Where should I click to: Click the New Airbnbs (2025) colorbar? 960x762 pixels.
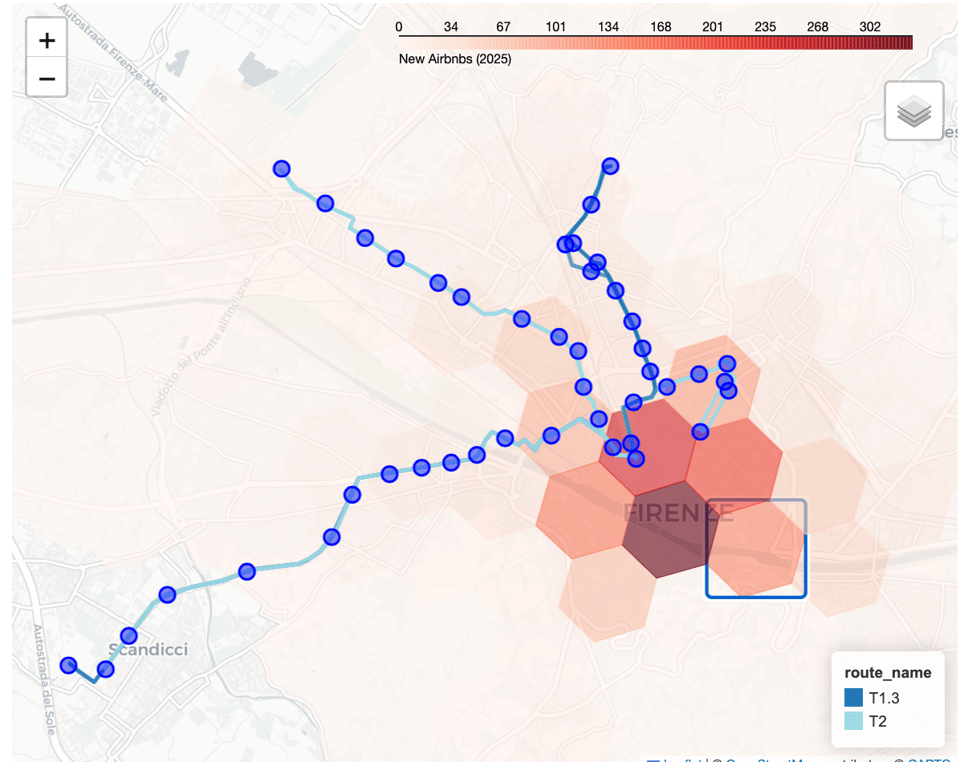(x=655, y=41)
